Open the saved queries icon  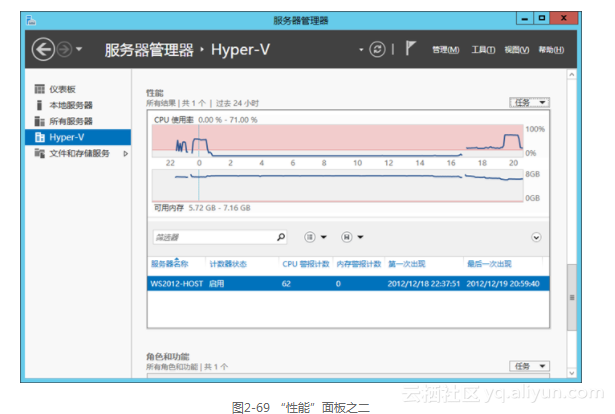coord(346,237)
